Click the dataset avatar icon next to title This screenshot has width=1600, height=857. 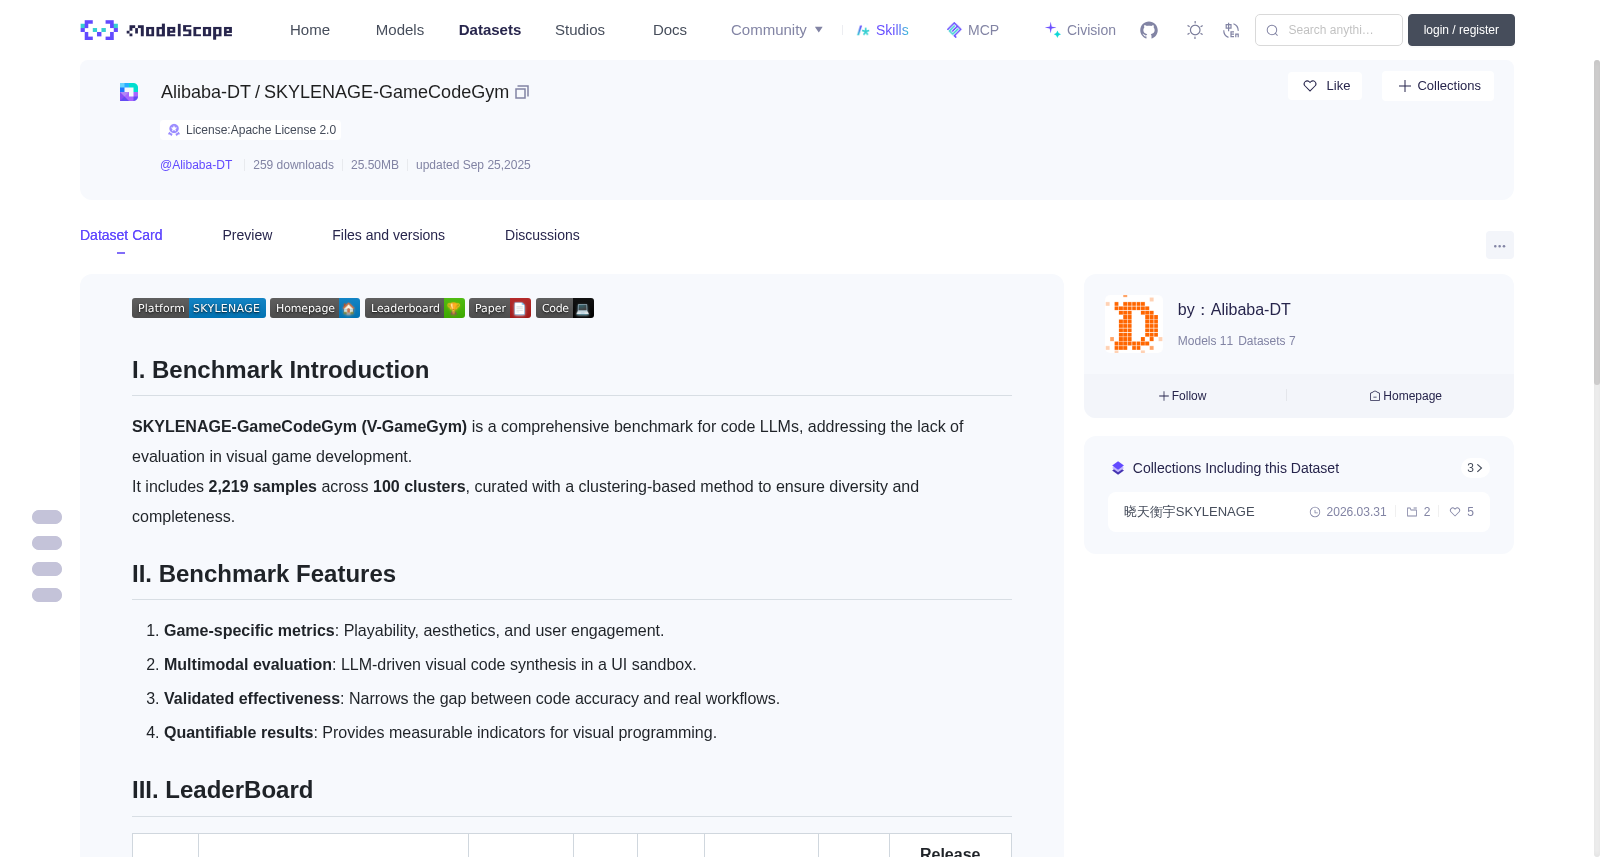(x=129, y=92)
